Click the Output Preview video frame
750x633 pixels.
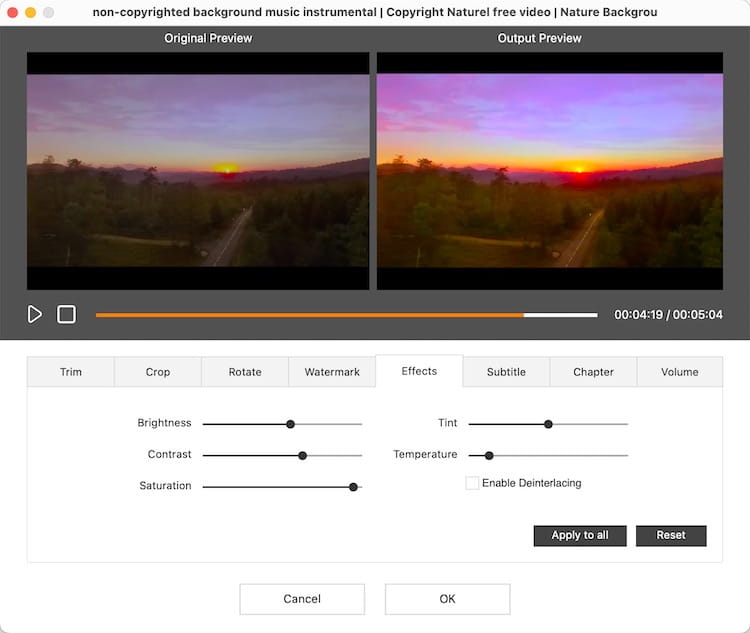click(x=550, y=171)
